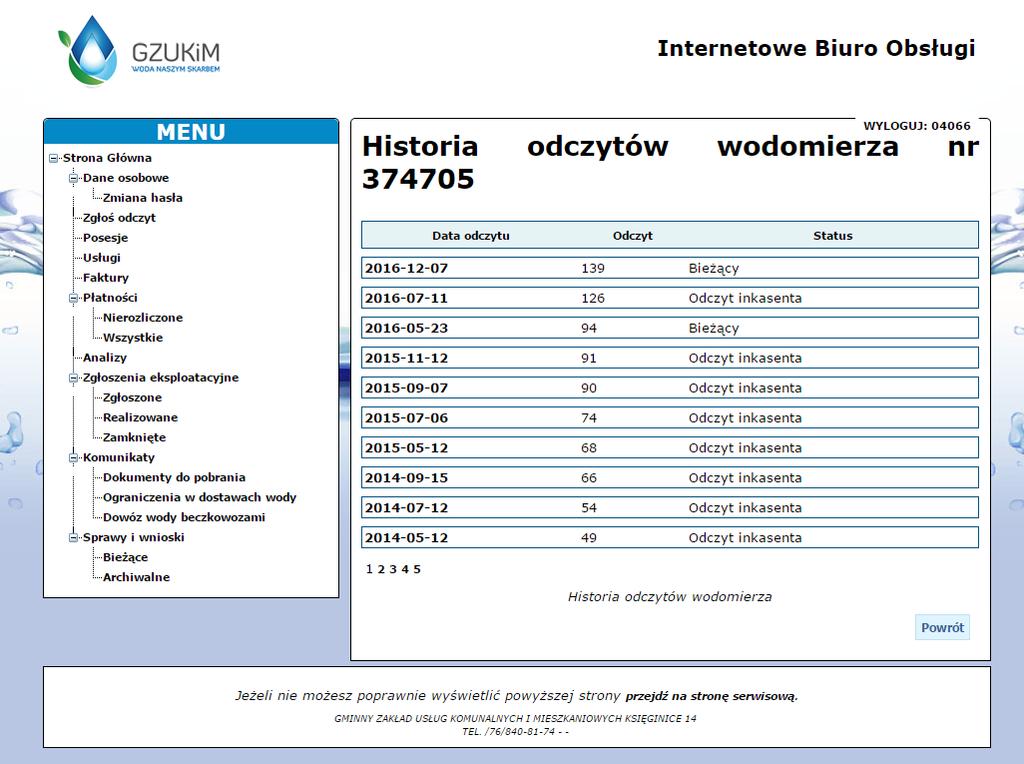Click the MENU panel header
Image resolution: width=1024 pixels, height=764 pixels.
[x=191, y=132]
